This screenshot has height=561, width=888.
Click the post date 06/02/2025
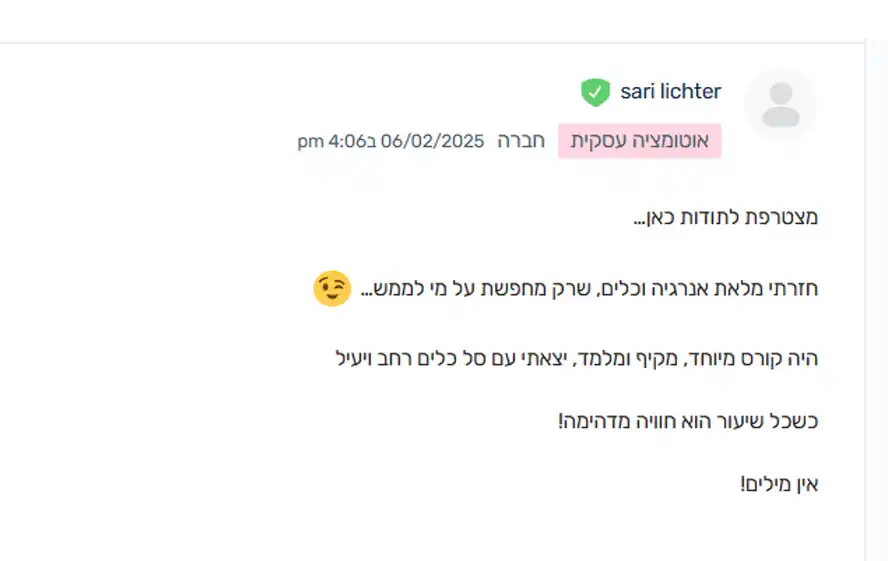(432, 141)
